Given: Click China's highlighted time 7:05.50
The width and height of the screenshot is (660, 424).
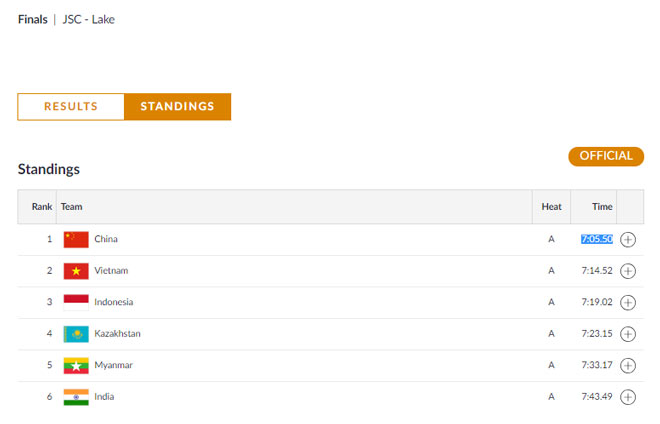Looking at the screenshot, I should coord(597,239).
